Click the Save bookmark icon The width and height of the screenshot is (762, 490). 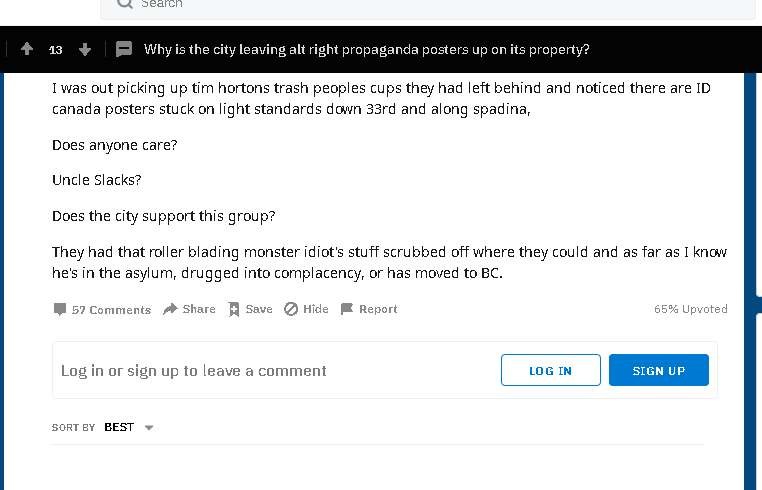click(234, 309)
